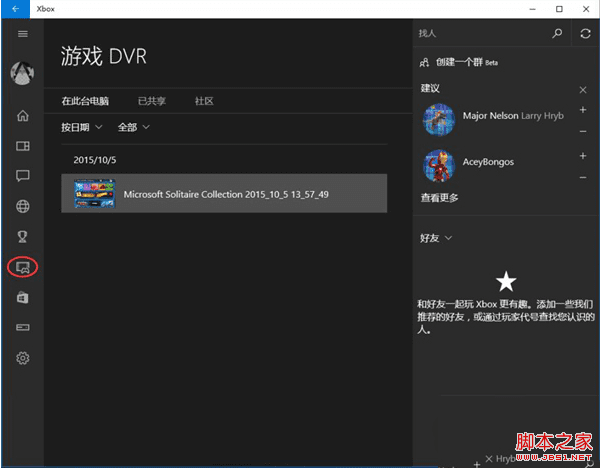Click the 创建一个群 group icon
Viewport: 600px width, 468px height.
[424, 62]
